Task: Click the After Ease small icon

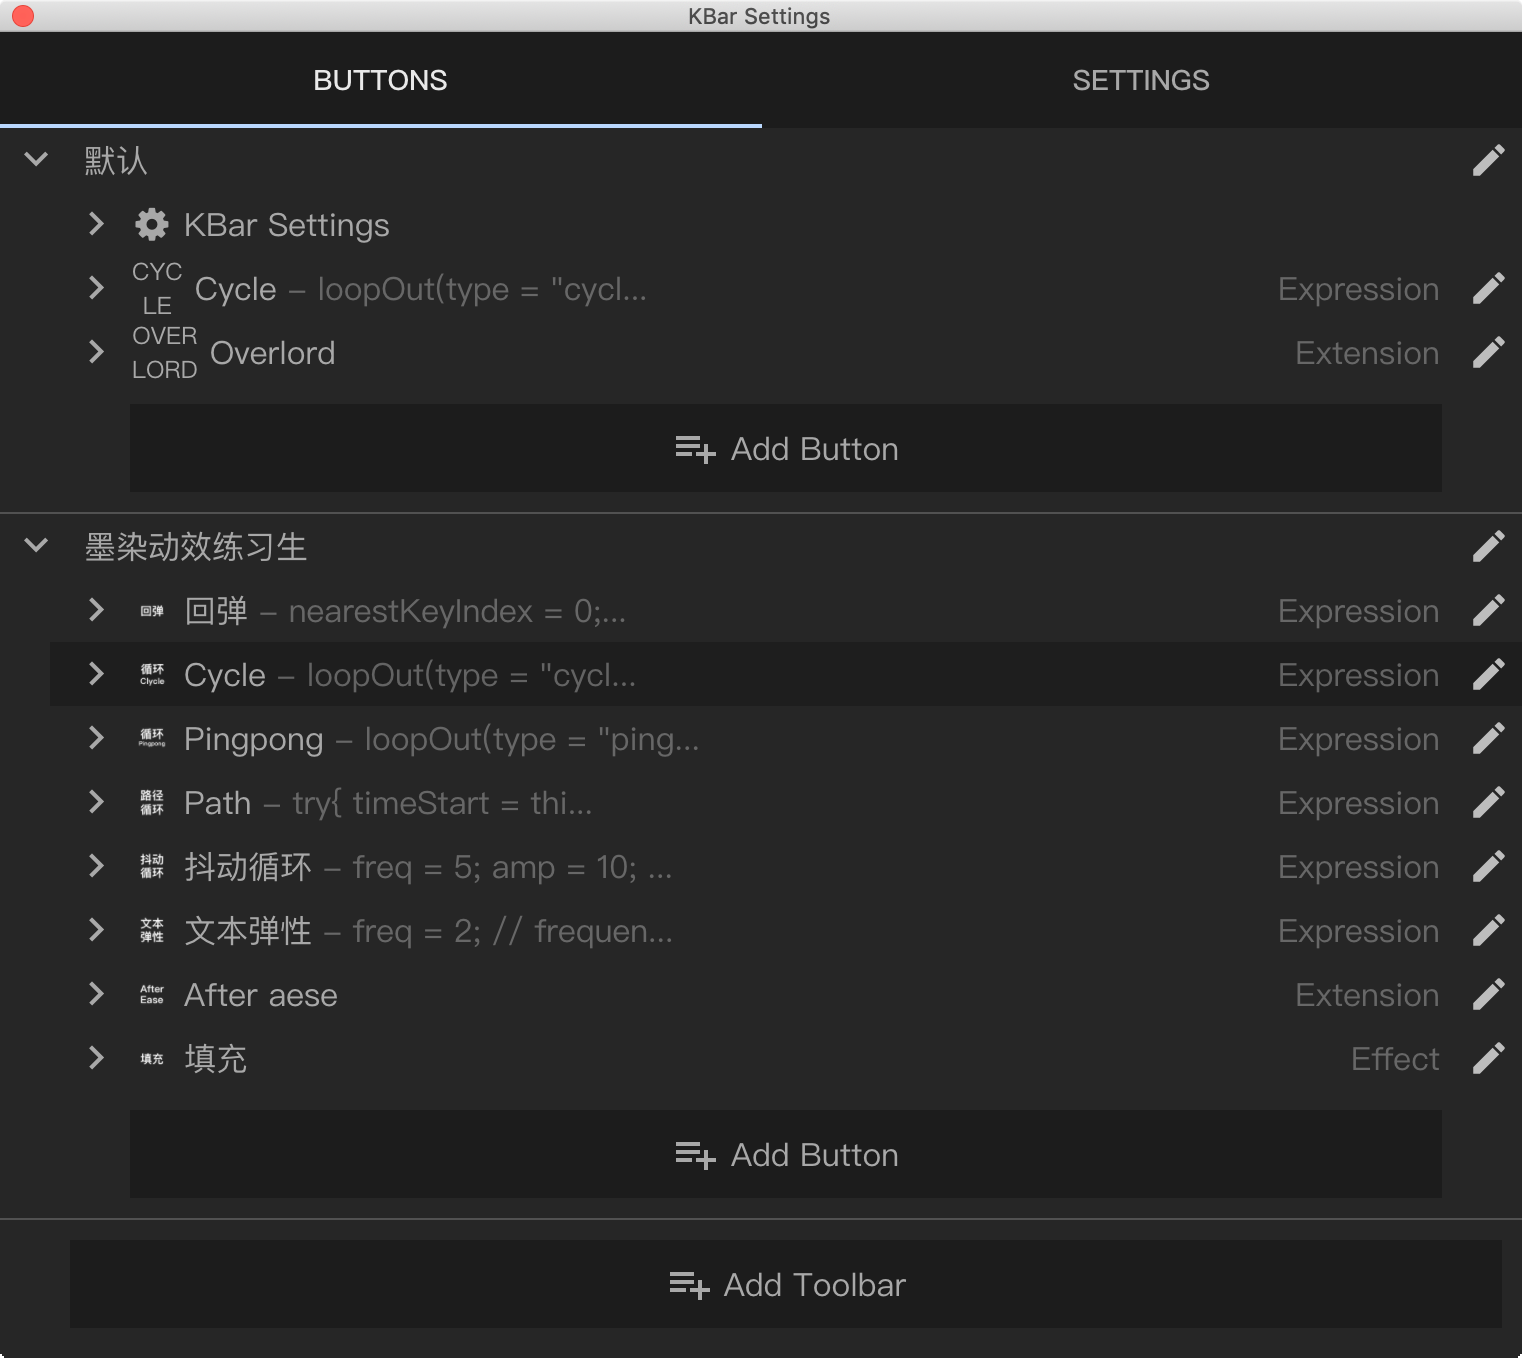Action: 152,994
